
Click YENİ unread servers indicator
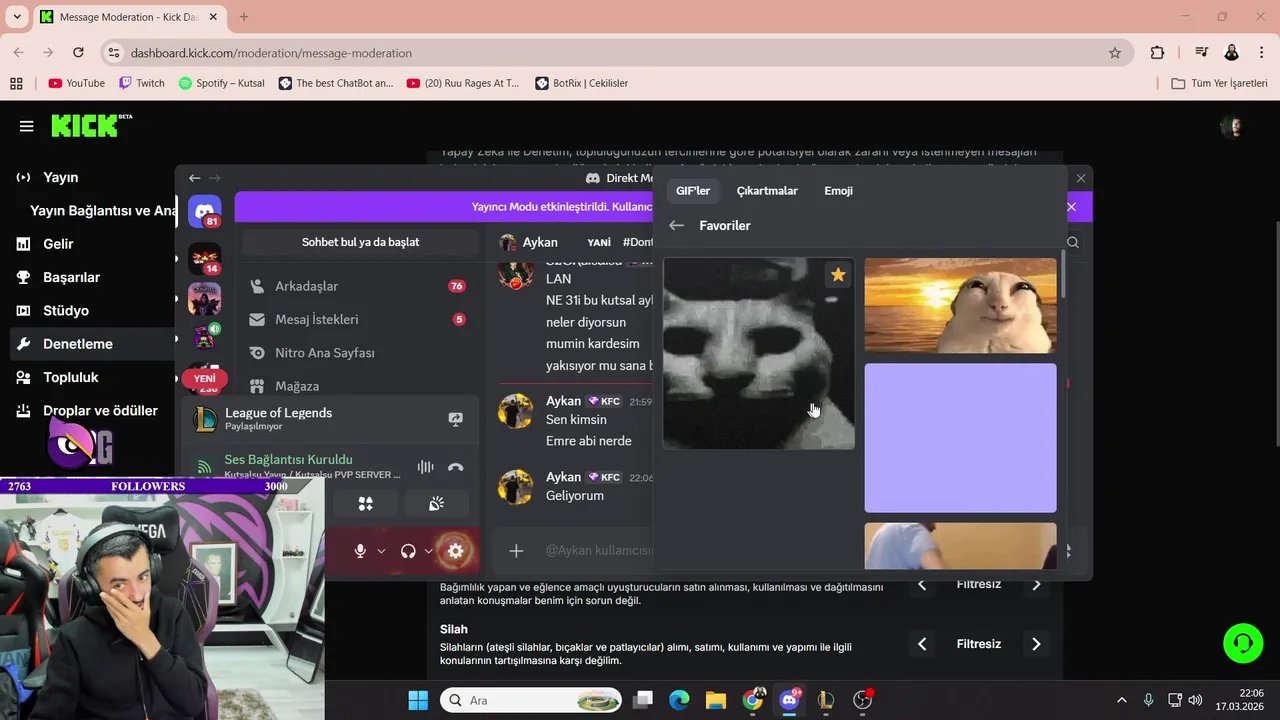204,379
